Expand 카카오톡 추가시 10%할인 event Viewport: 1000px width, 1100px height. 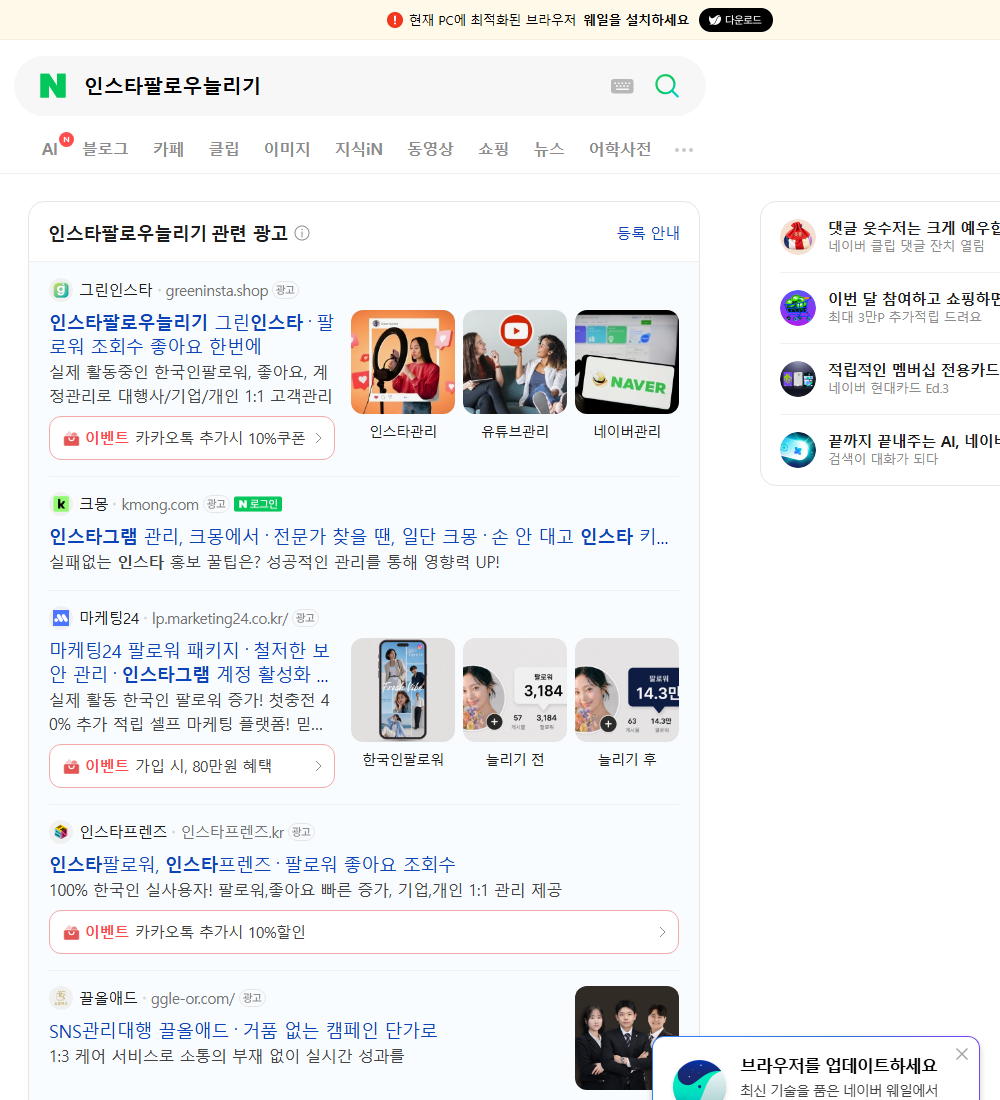click(364, 932)
